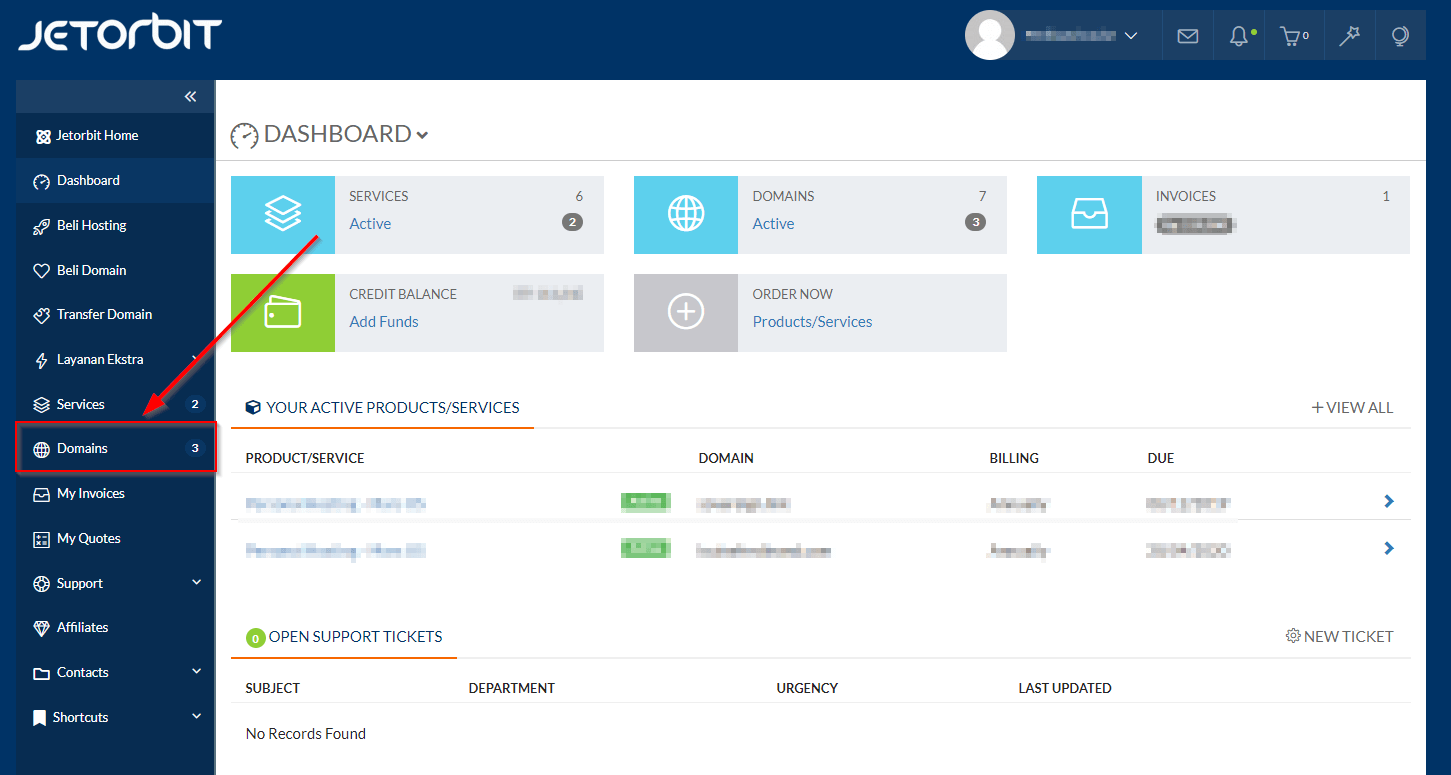Collapse the sidebar with double-chevron icon
This screenshot has height=775, width=1451.
[x=191, y=97]
